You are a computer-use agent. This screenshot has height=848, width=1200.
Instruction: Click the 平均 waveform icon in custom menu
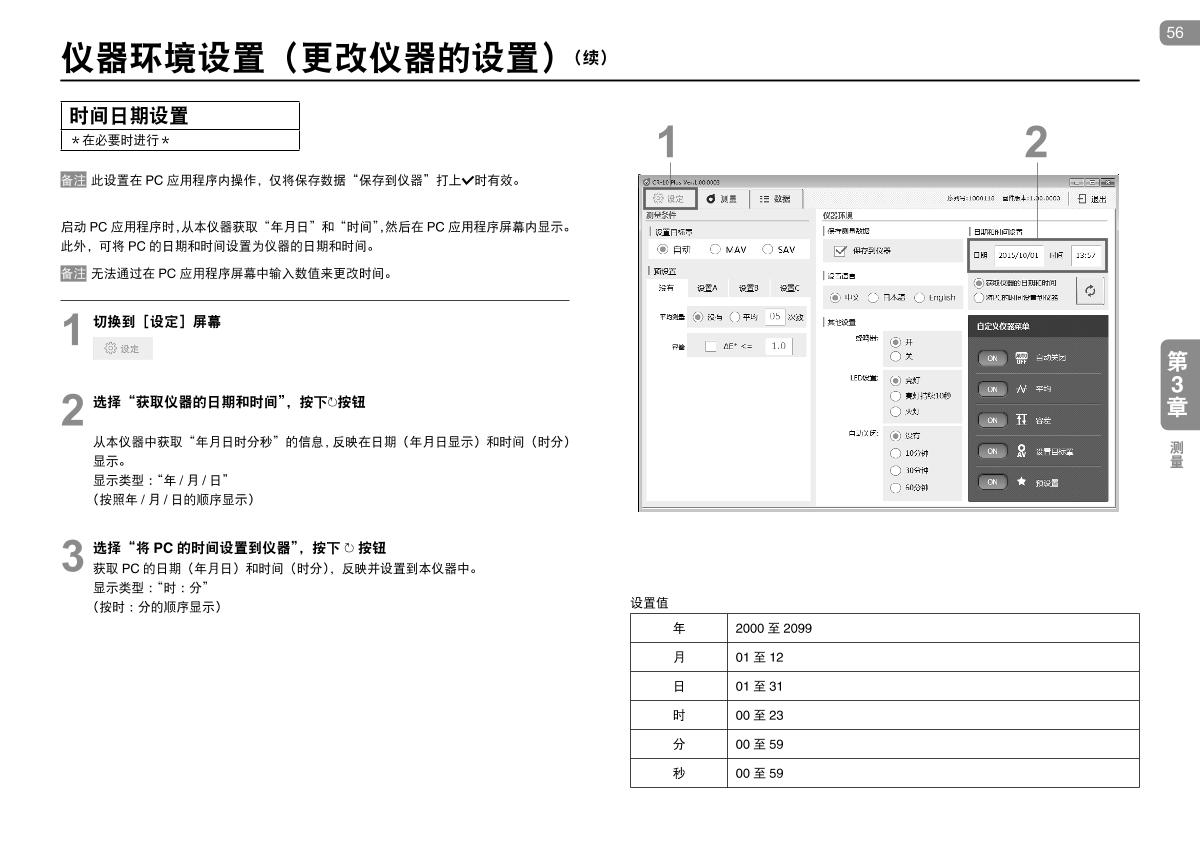[x=1022, y=389]
